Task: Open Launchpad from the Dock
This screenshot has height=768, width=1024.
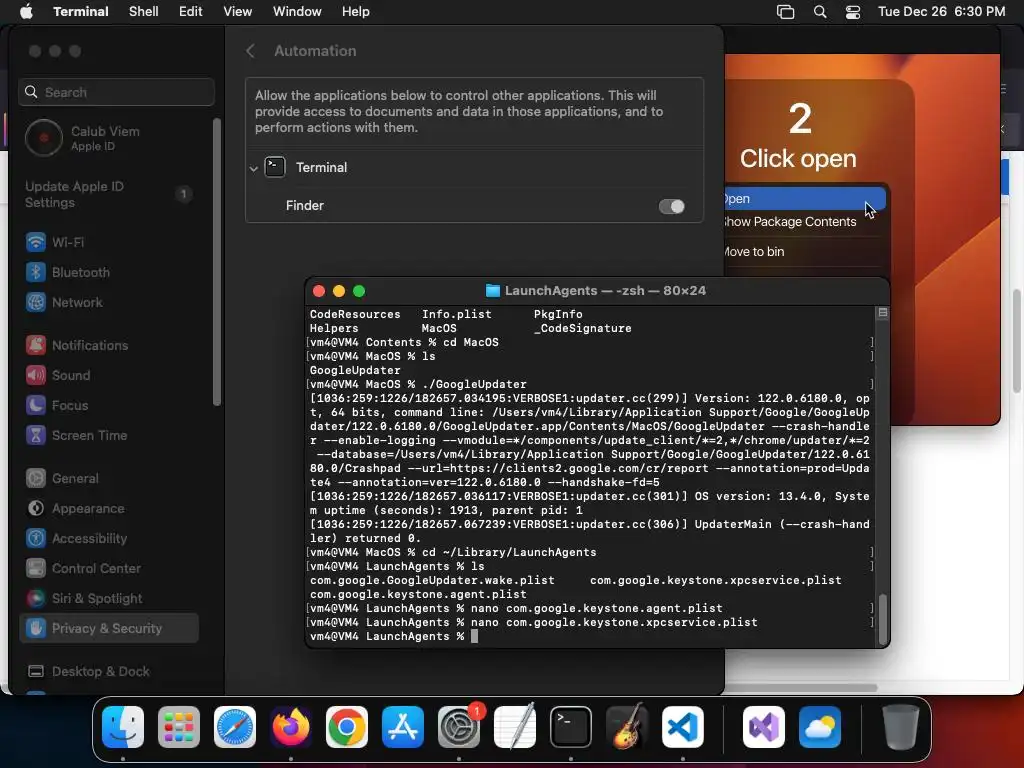Action: point(179,727)
